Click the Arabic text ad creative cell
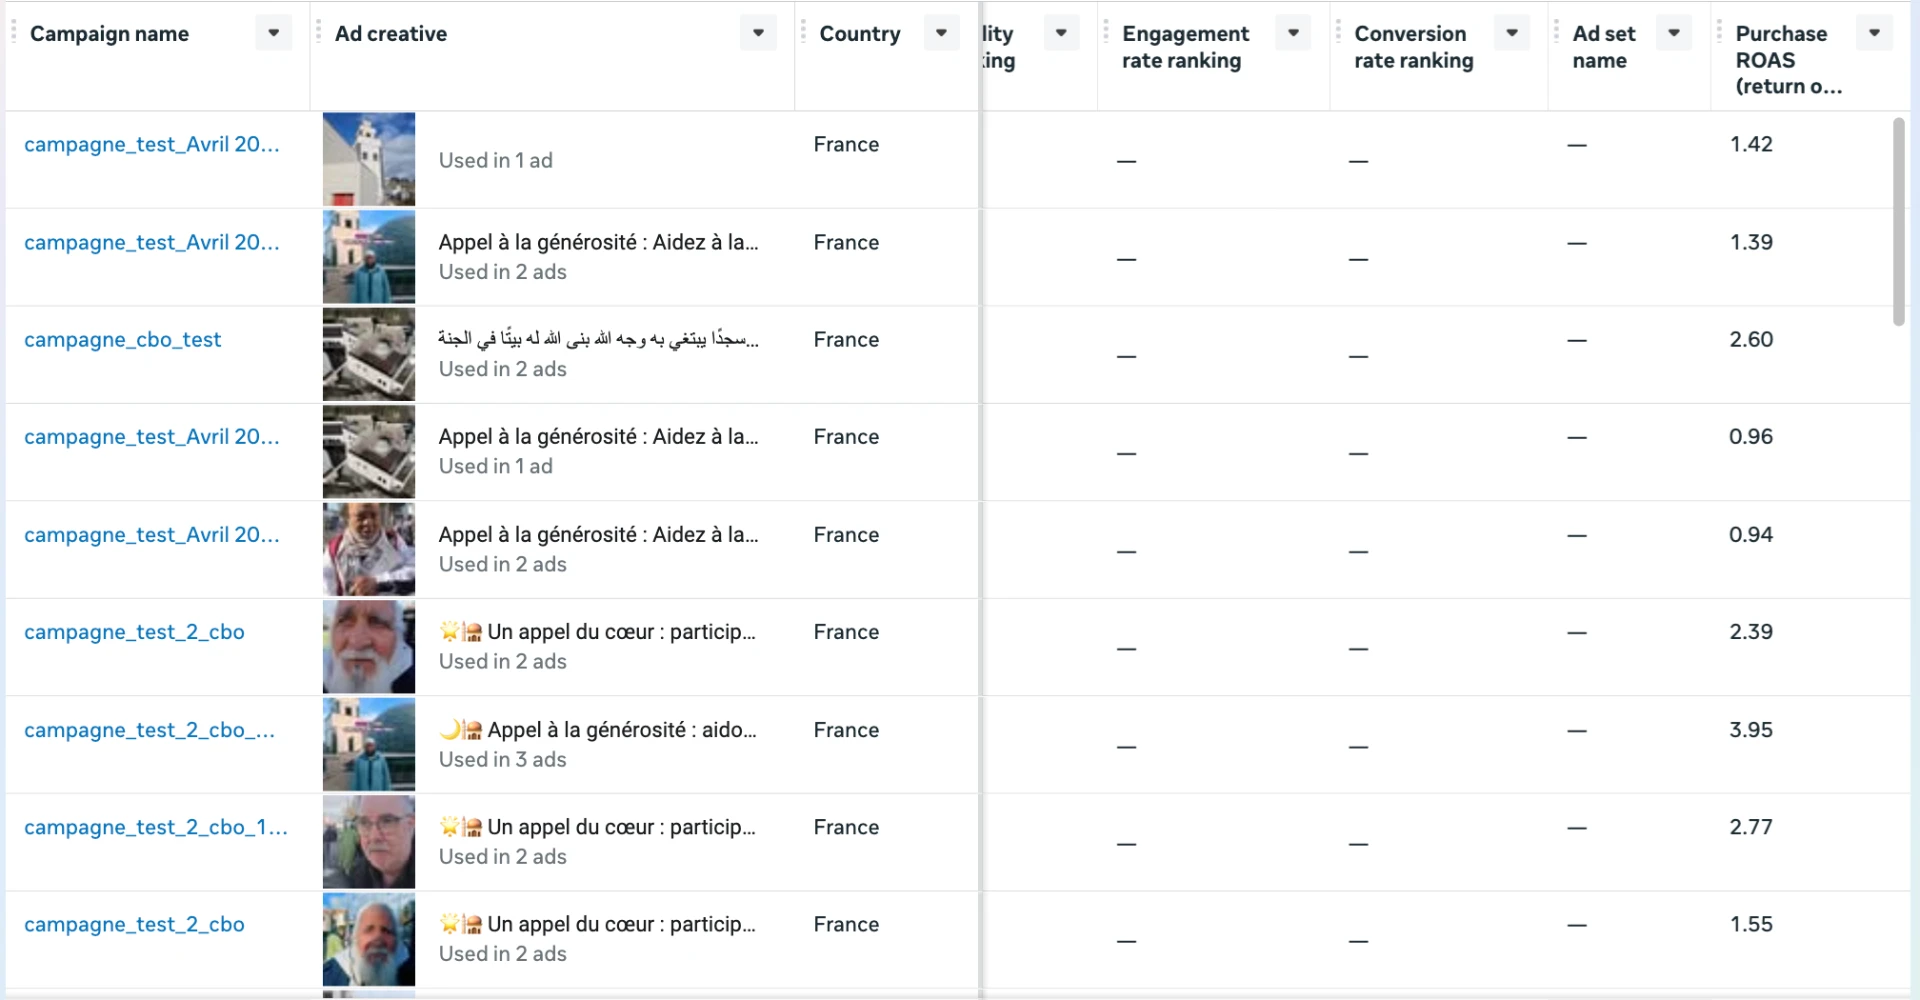The width and height of the screenshot is (1920, 1000). (x=598, y=354)
